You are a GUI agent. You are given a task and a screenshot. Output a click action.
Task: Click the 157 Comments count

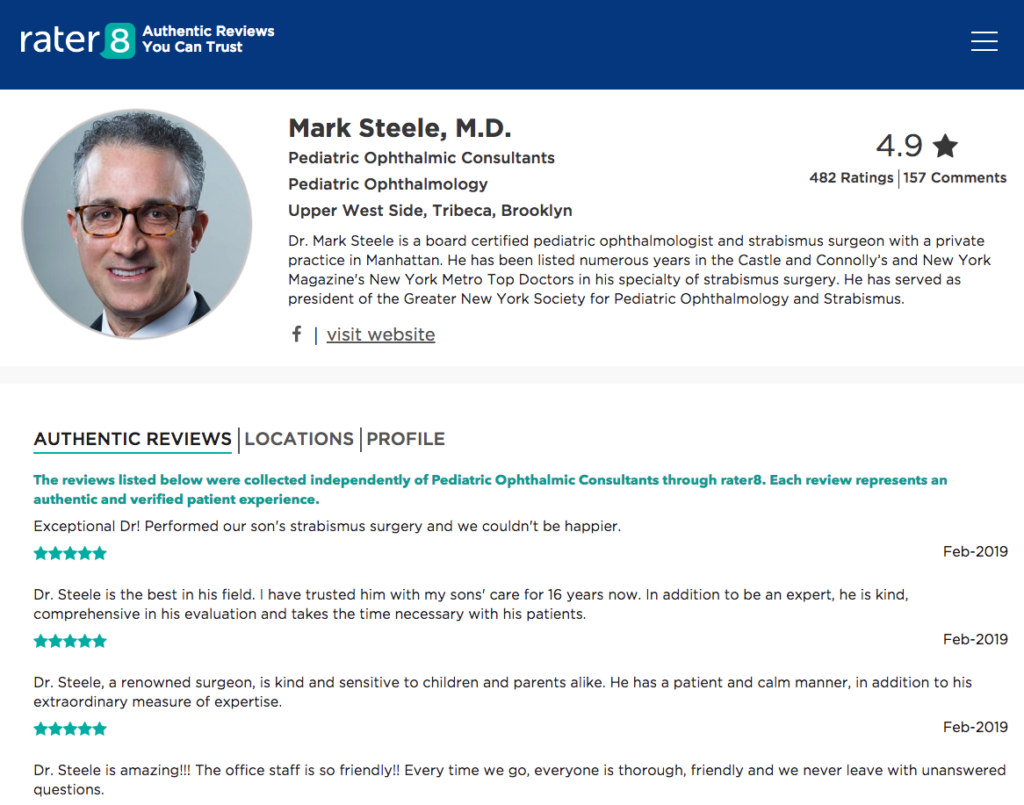955,178
